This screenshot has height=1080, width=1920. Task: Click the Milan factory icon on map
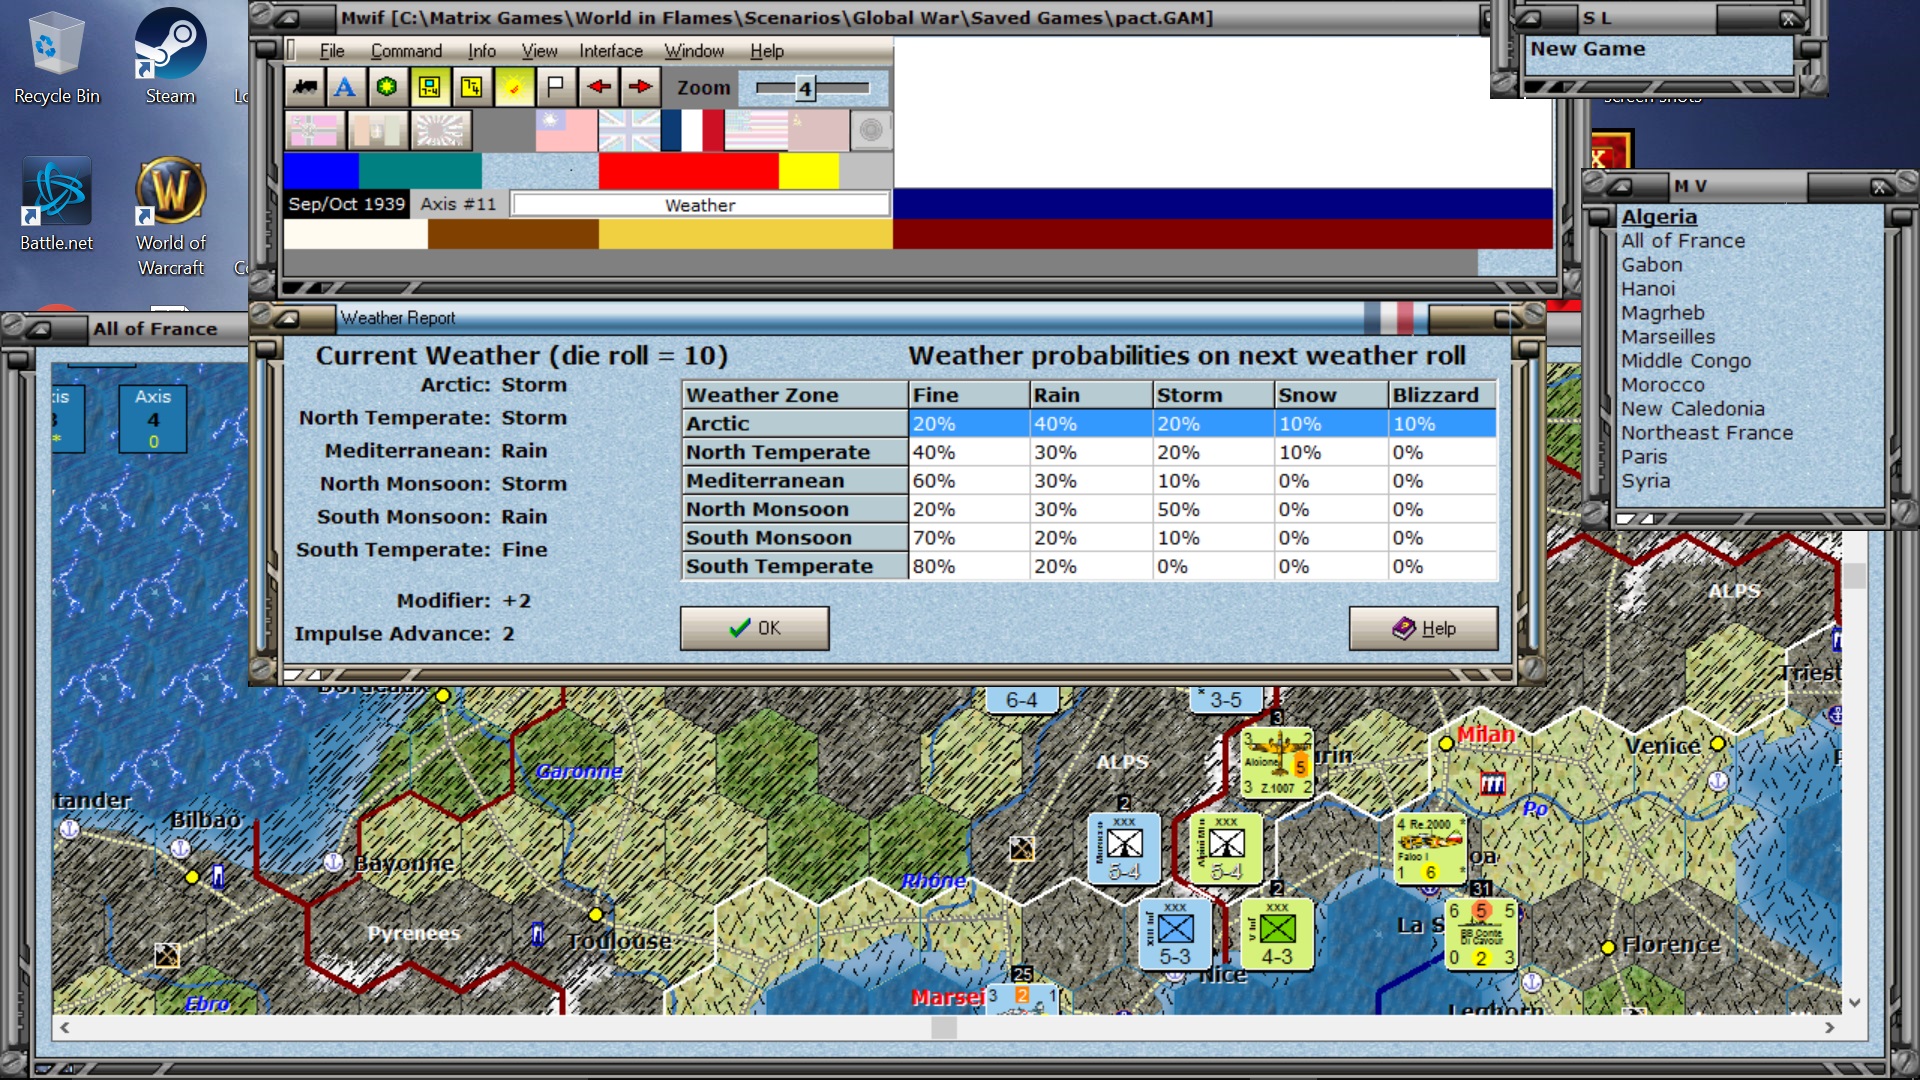1492,785
